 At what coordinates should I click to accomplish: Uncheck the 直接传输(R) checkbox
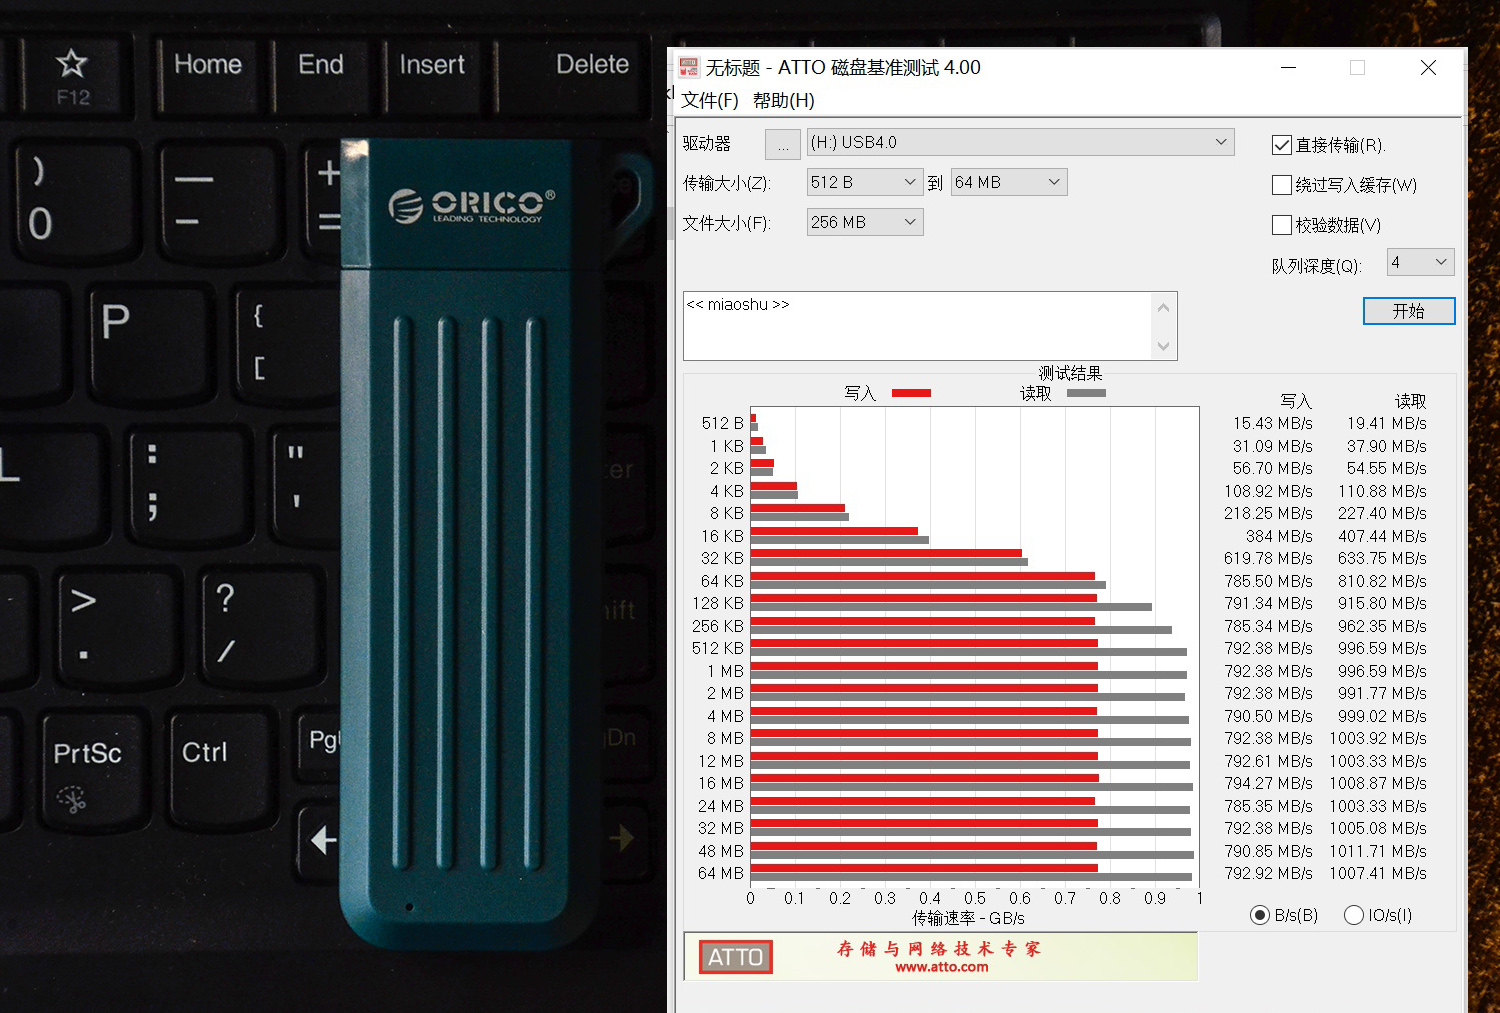pyautogui.click(x=1282, y=145)
